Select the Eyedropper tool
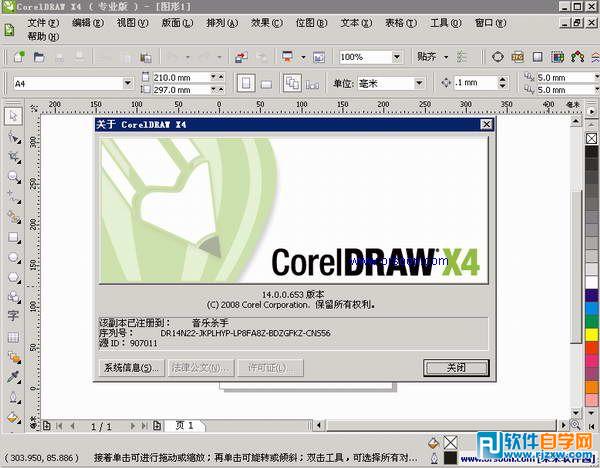 pyautogui.click(x=14, y=377)
